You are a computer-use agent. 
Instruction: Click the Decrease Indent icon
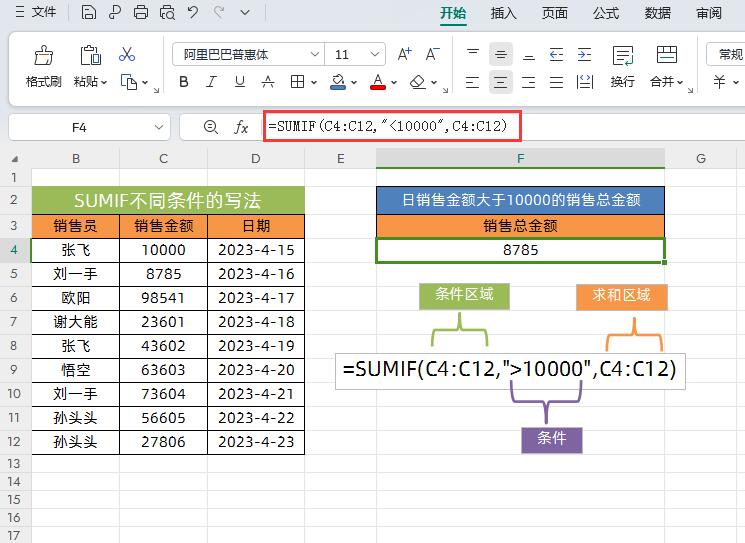click(556, 54)
